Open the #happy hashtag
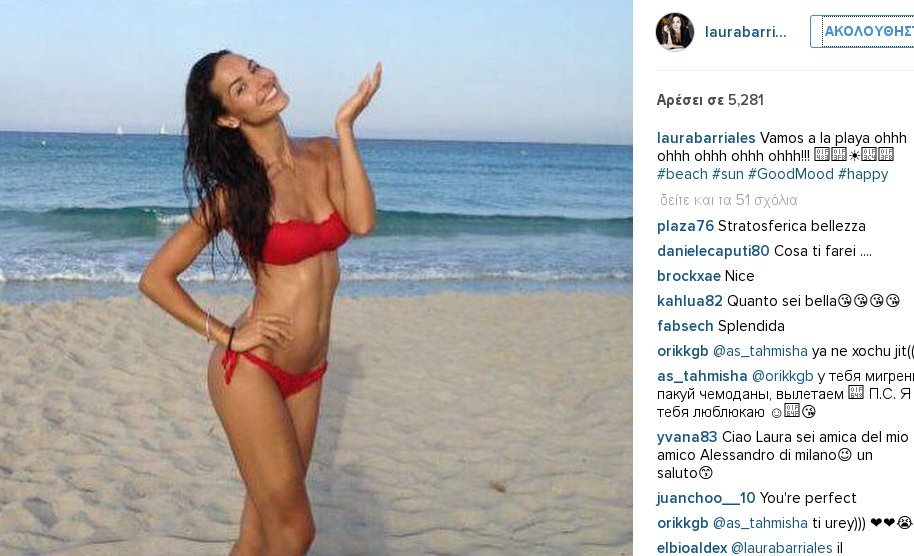Viewport: 914px width, 556px height. click(863, 174)
